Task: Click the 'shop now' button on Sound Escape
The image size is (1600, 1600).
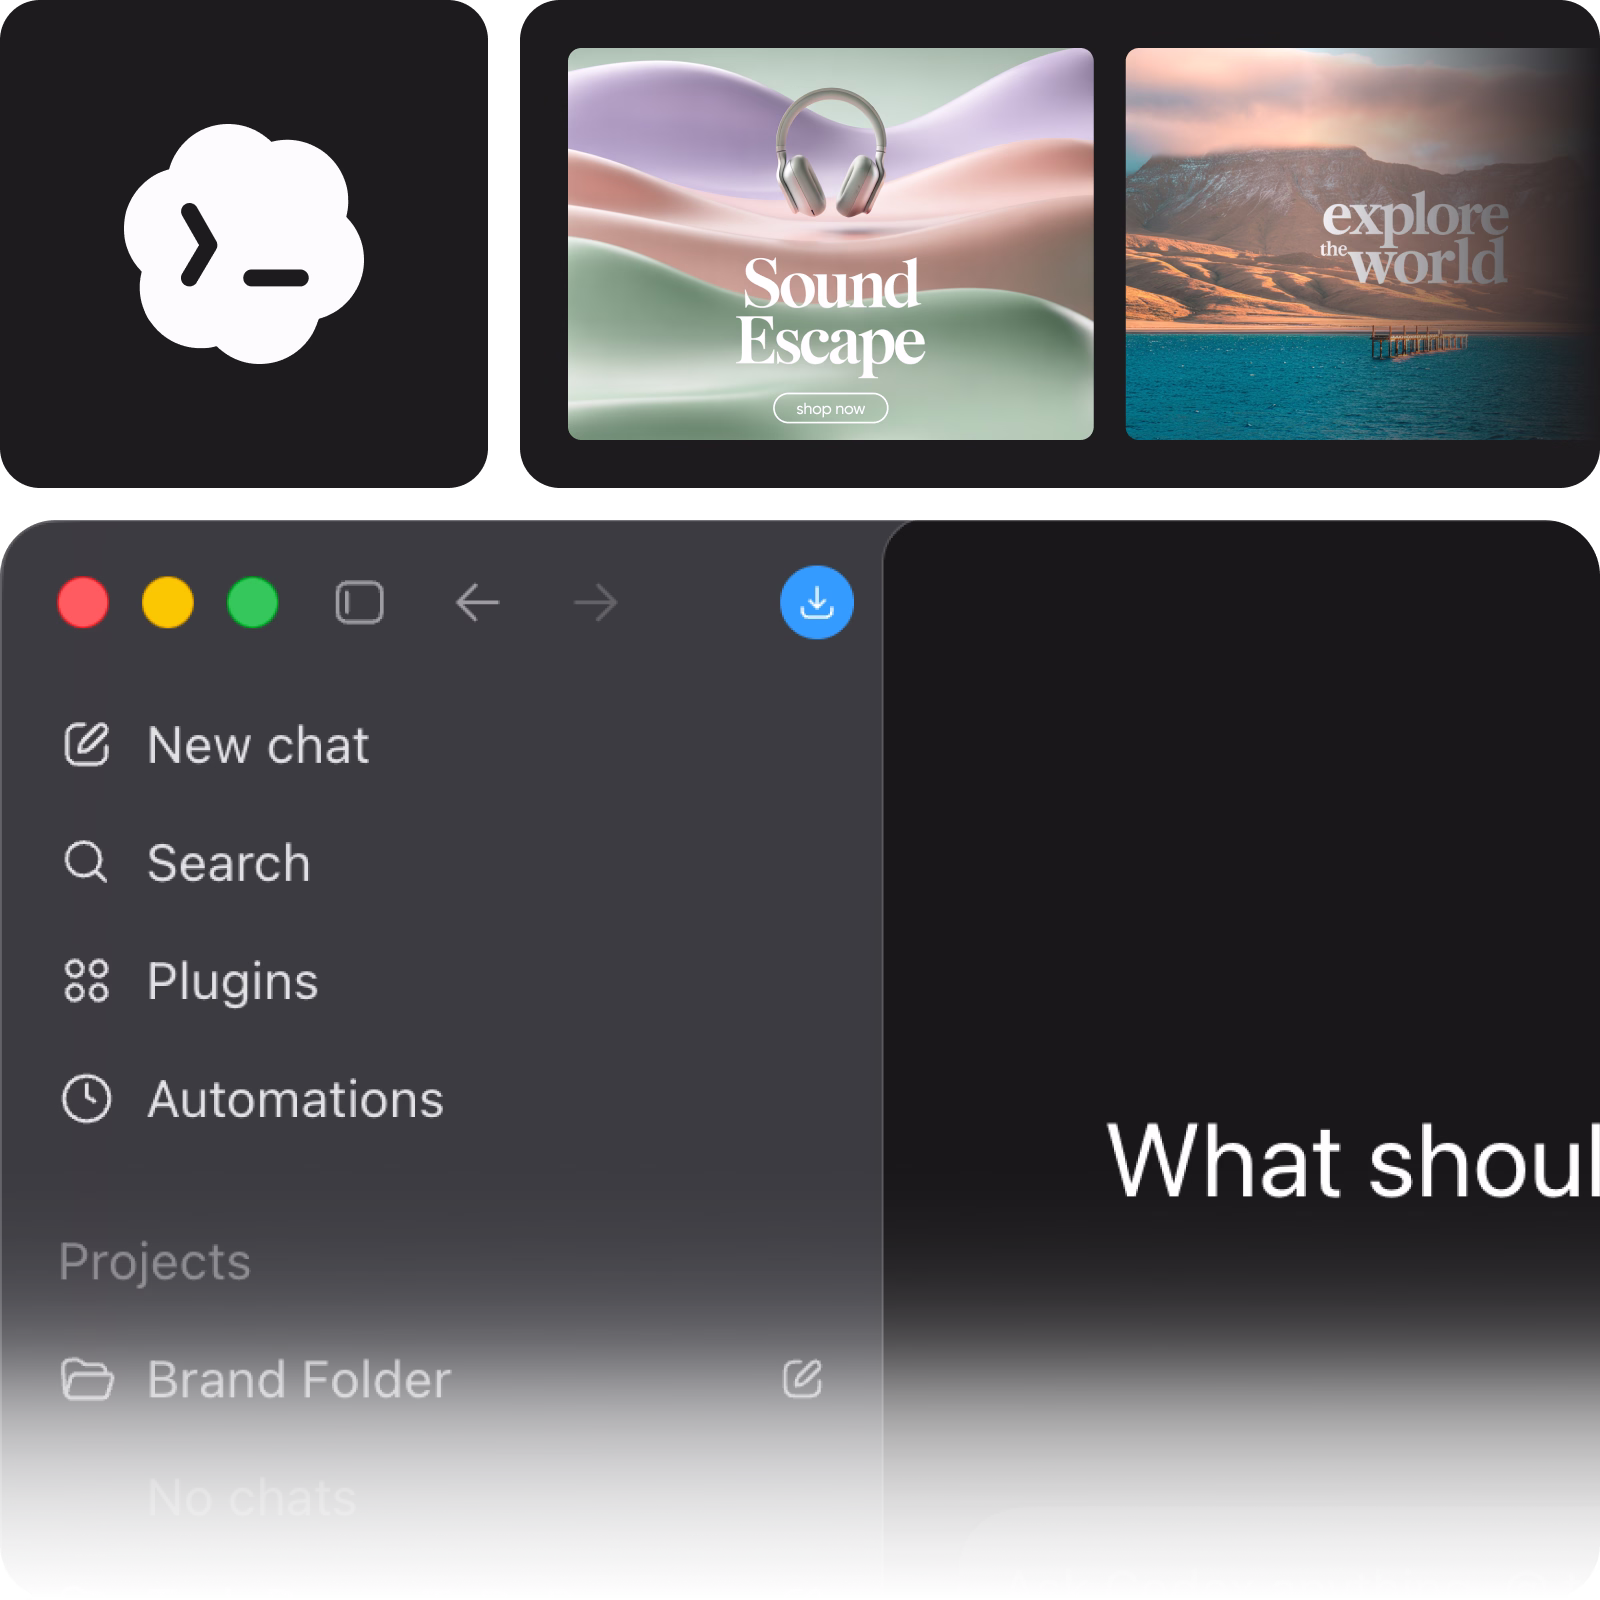Action: click(830, 408)
